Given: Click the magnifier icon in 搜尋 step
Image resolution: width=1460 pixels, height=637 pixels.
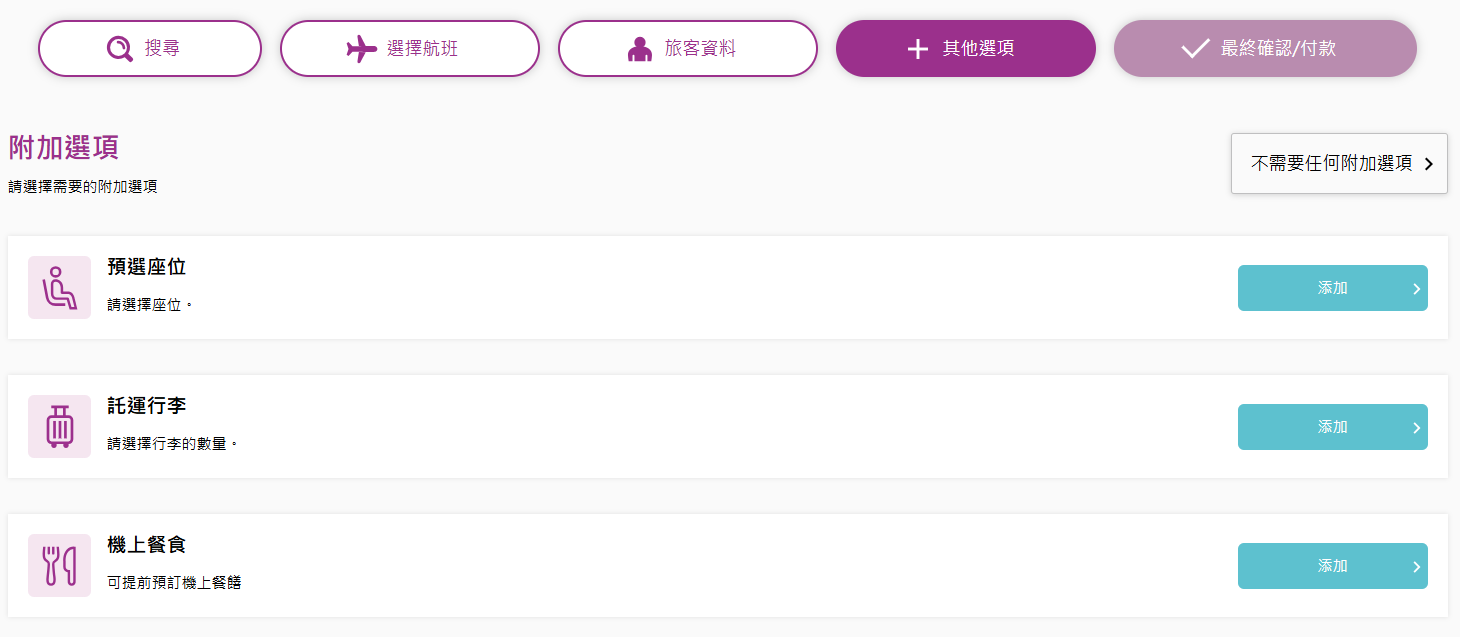Looking at the screenshot, I should [120, 48].
